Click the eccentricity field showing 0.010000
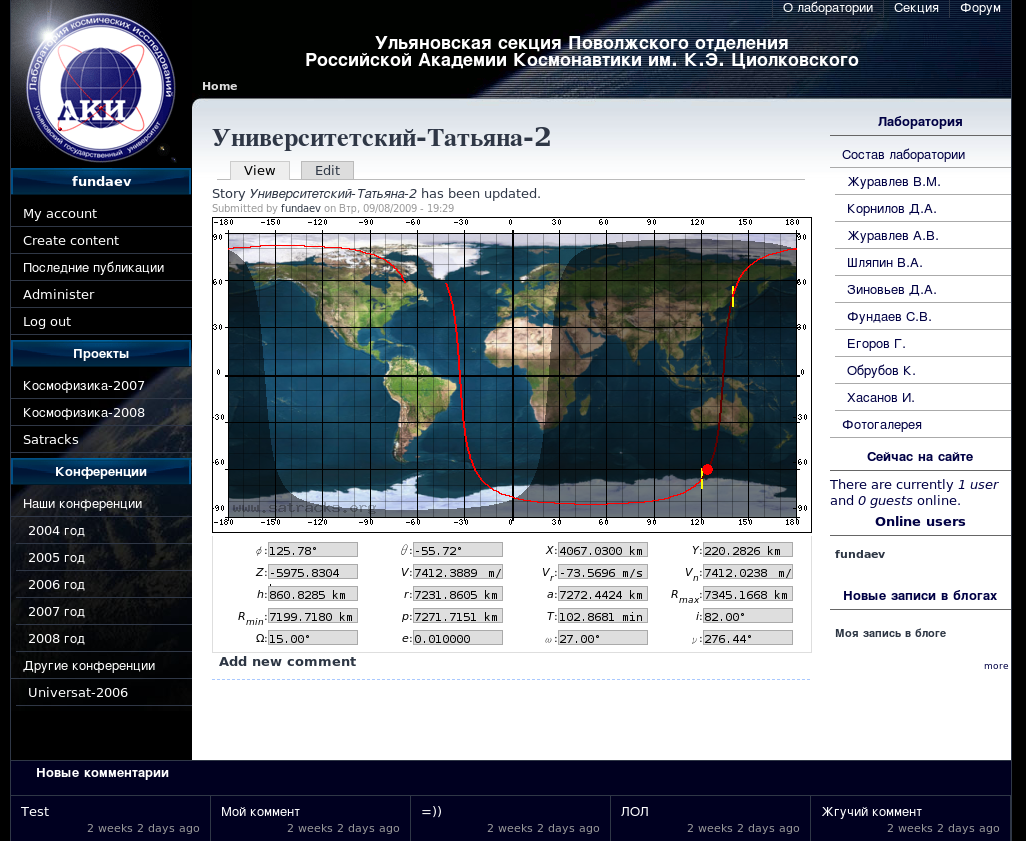Image resolution: width=1026 pixels, height=841 pixels. pos(457,638)
